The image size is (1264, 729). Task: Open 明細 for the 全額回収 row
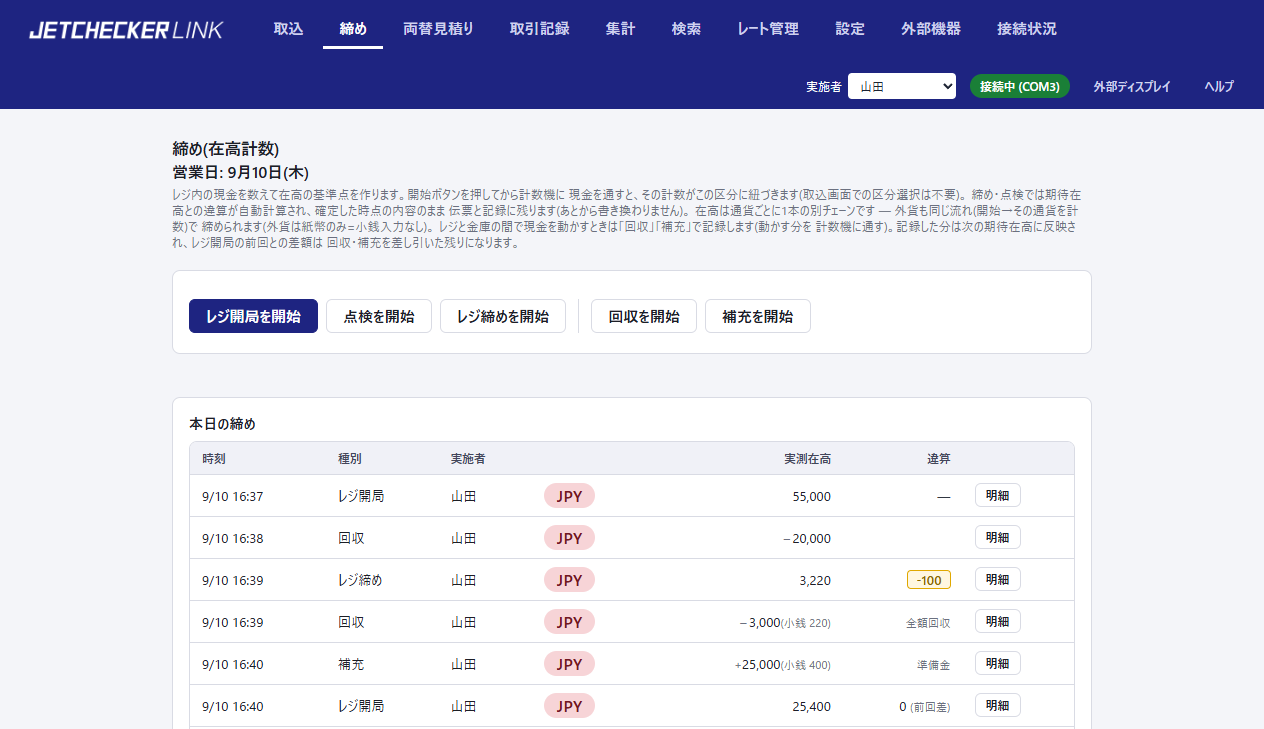tap(998, 622)
